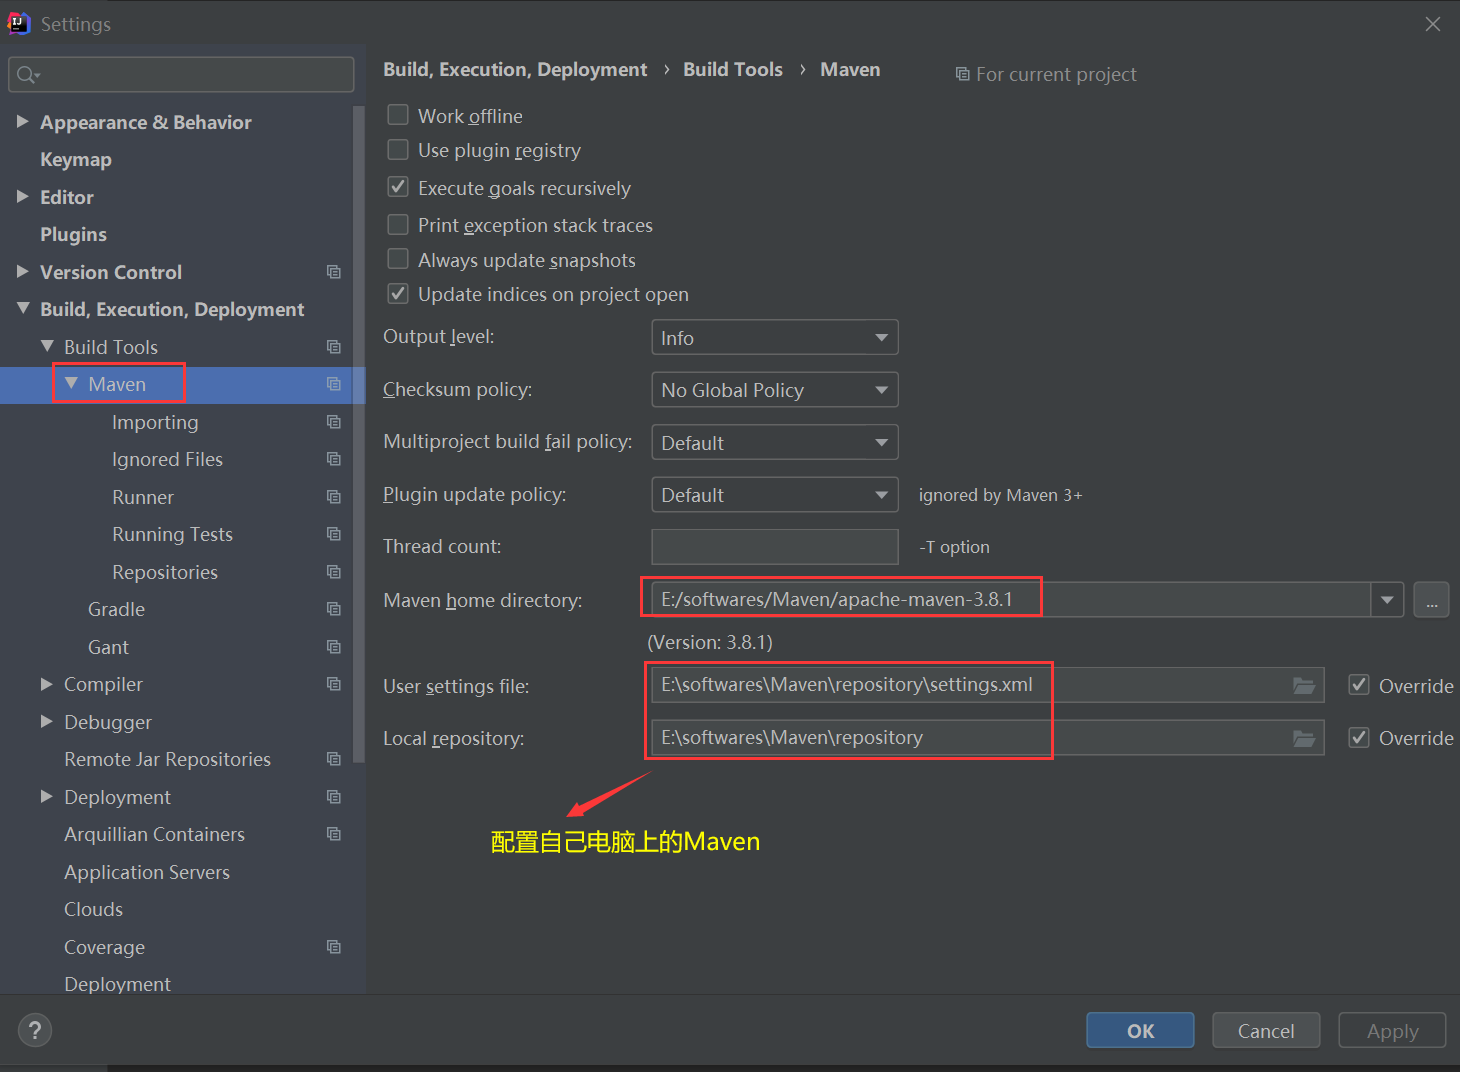Click project-level icon beside Compiler
This screenshot has width=1460, height=1072.
334,684
